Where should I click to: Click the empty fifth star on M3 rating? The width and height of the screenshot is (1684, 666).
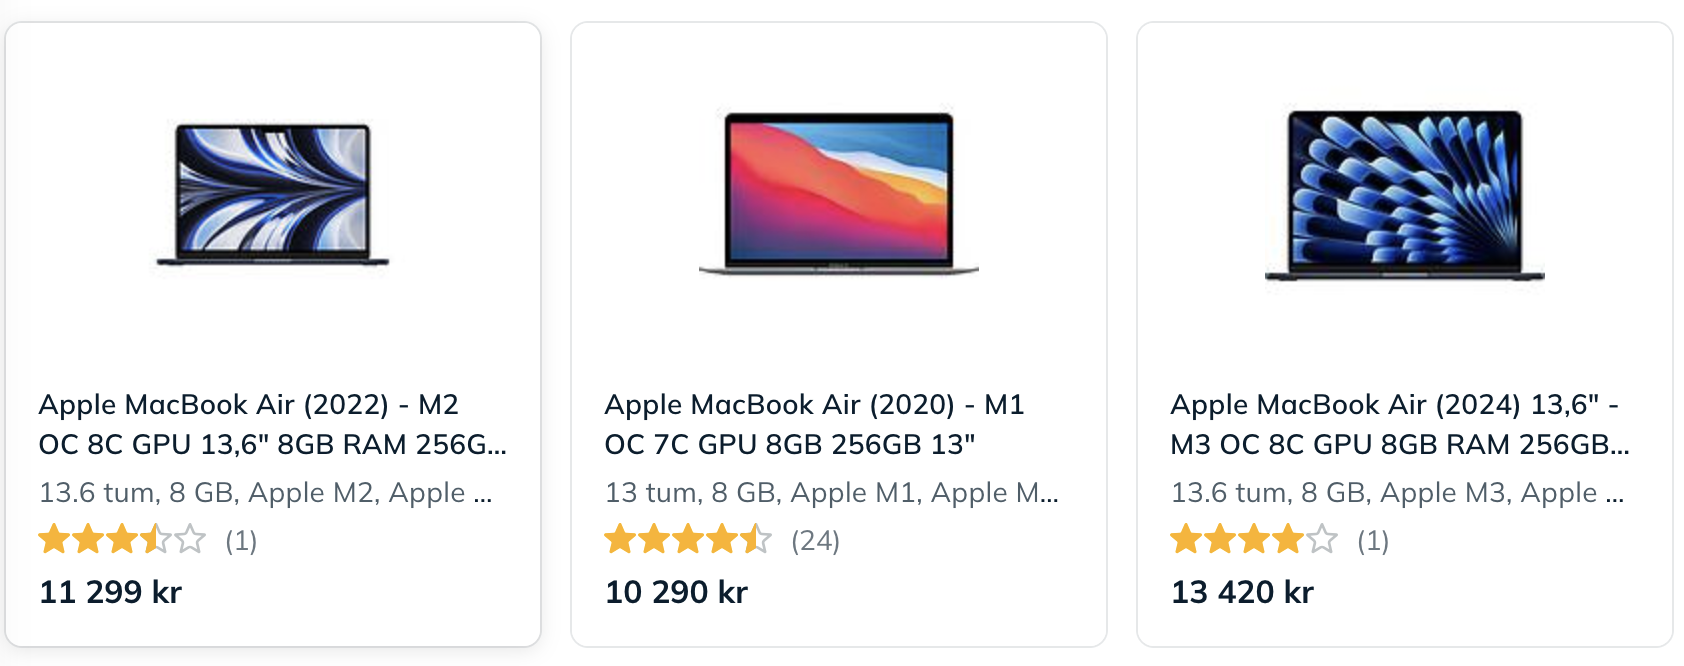pyautogui.click(x=1322, y=540)
